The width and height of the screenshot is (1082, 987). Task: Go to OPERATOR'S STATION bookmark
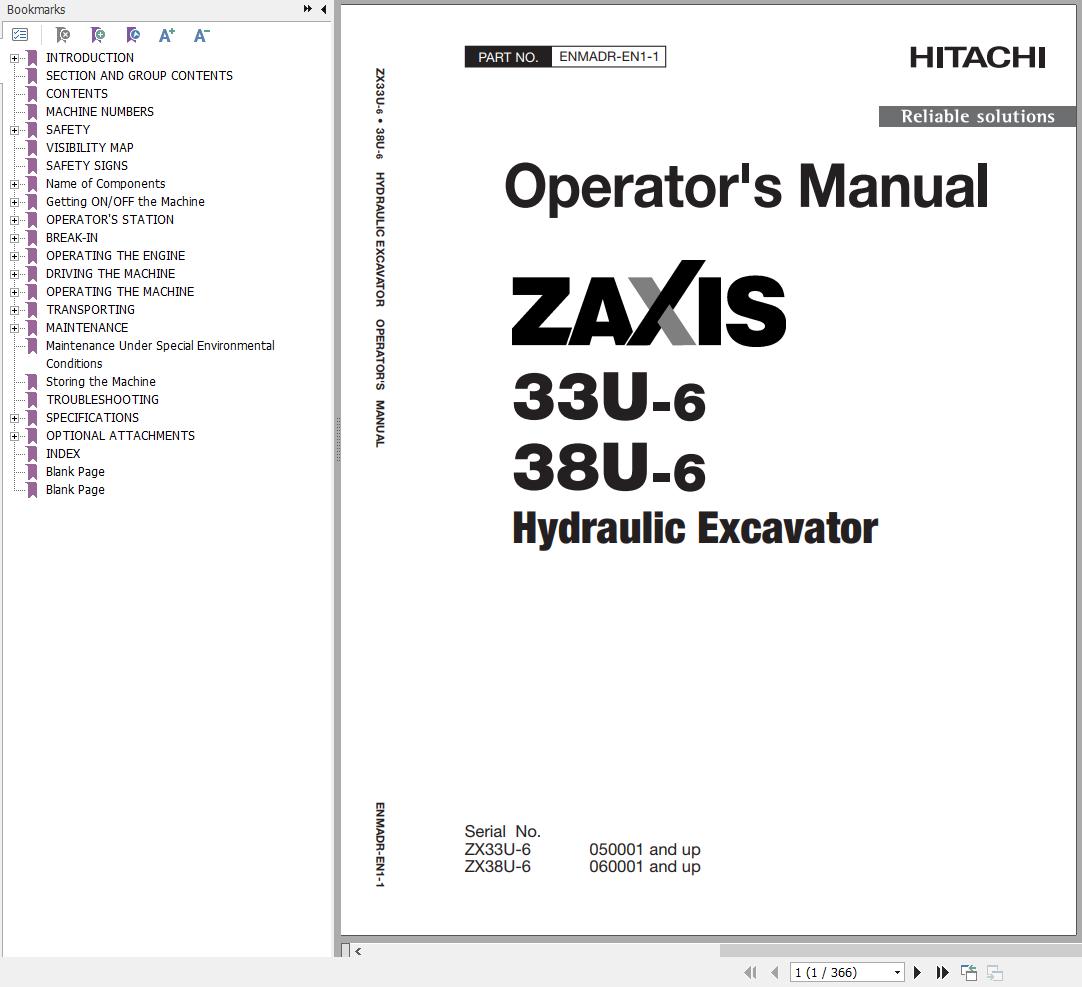click(x=110, y=219)
